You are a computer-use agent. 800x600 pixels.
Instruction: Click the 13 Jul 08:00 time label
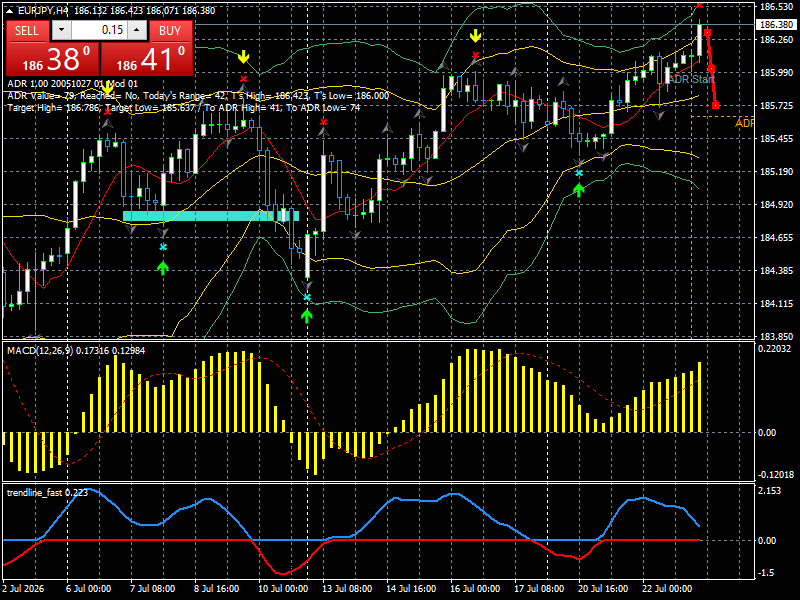click(347, 588)
